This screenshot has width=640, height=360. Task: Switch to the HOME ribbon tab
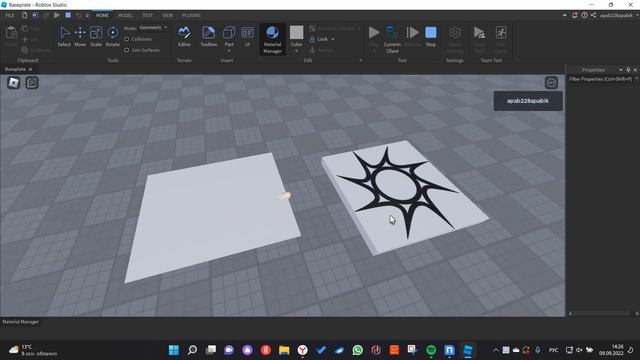pos(102,15)
